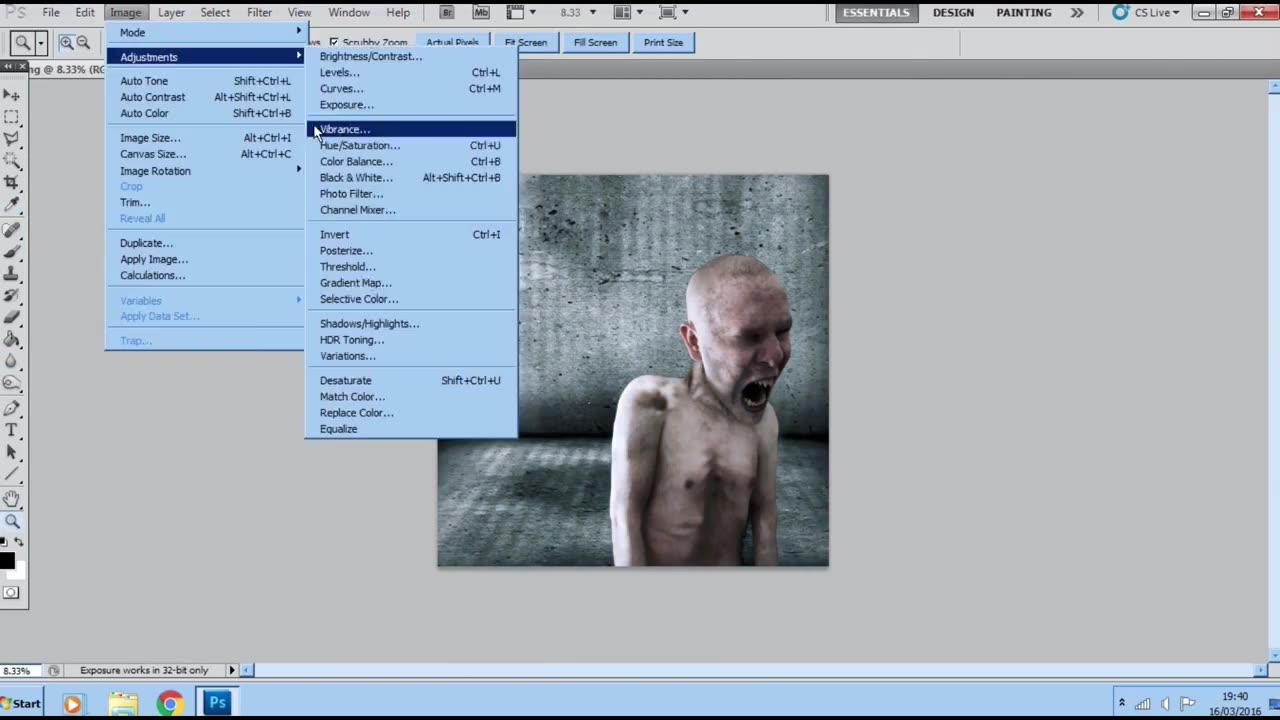Choose Levels adjustment
Viewport: 1280px width, 720px height.
pos(411,72)
